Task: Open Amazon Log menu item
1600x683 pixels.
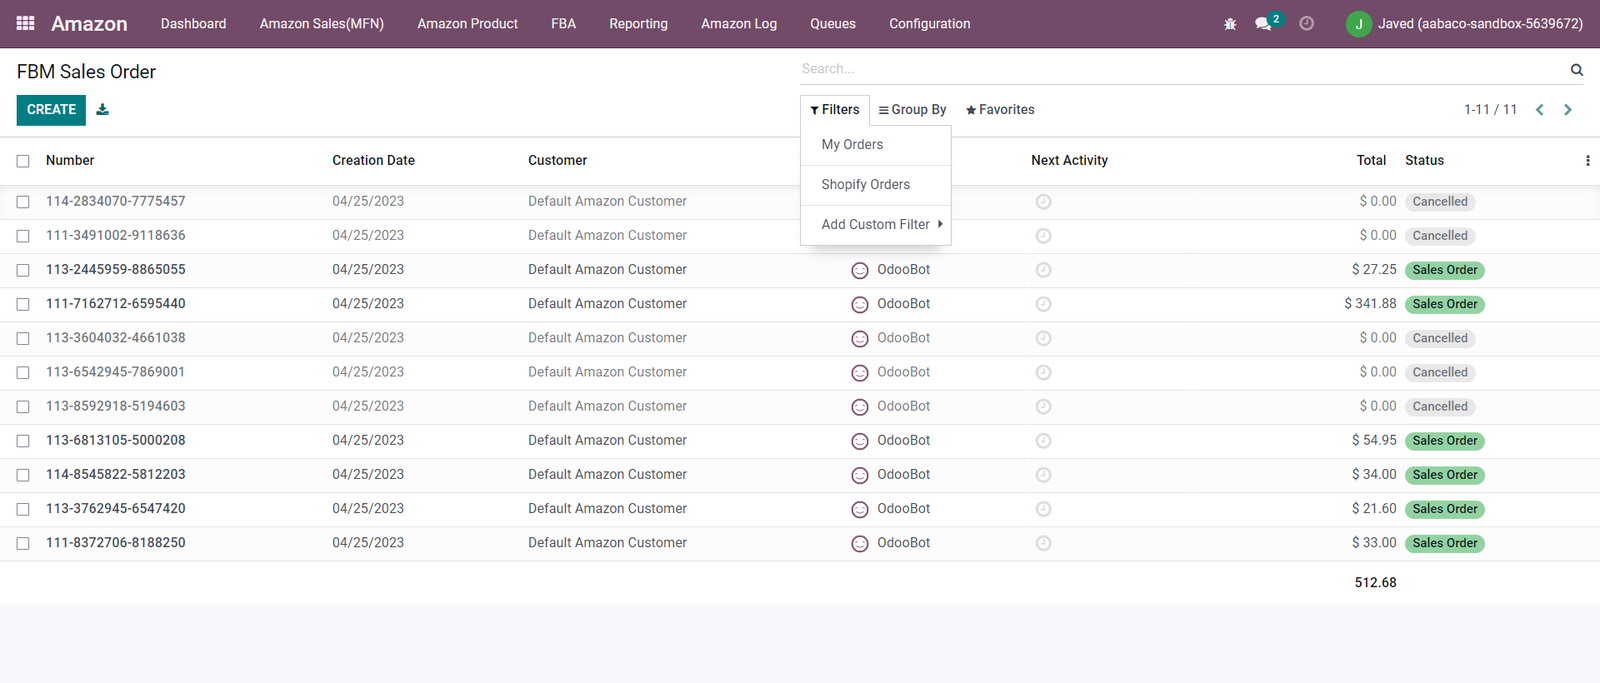Action: [x=739, y=24]
